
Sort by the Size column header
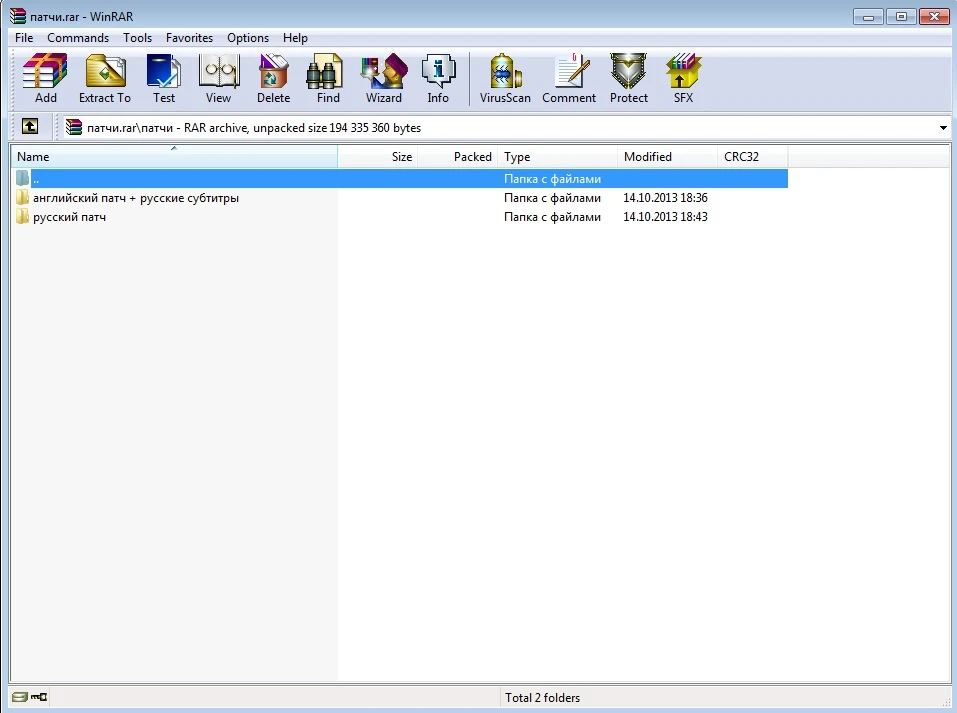click(x=377, y=156)
